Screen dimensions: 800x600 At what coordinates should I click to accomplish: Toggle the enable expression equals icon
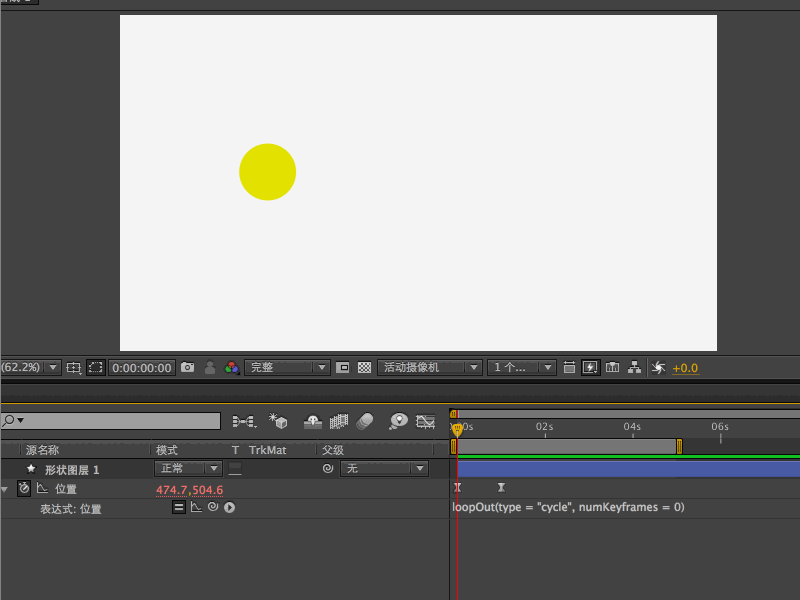pyautogui.click(x=179, y=508)
